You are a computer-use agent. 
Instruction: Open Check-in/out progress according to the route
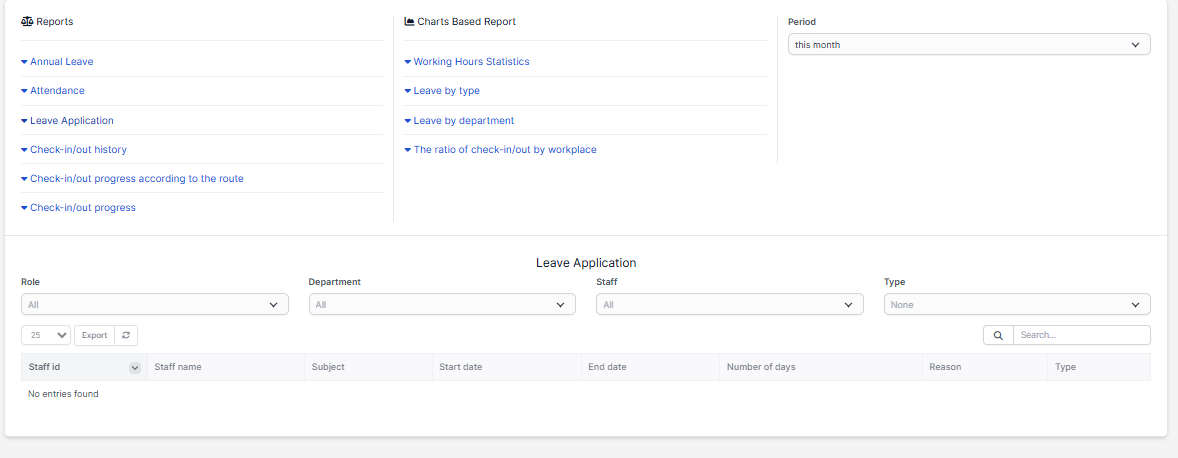136,179
